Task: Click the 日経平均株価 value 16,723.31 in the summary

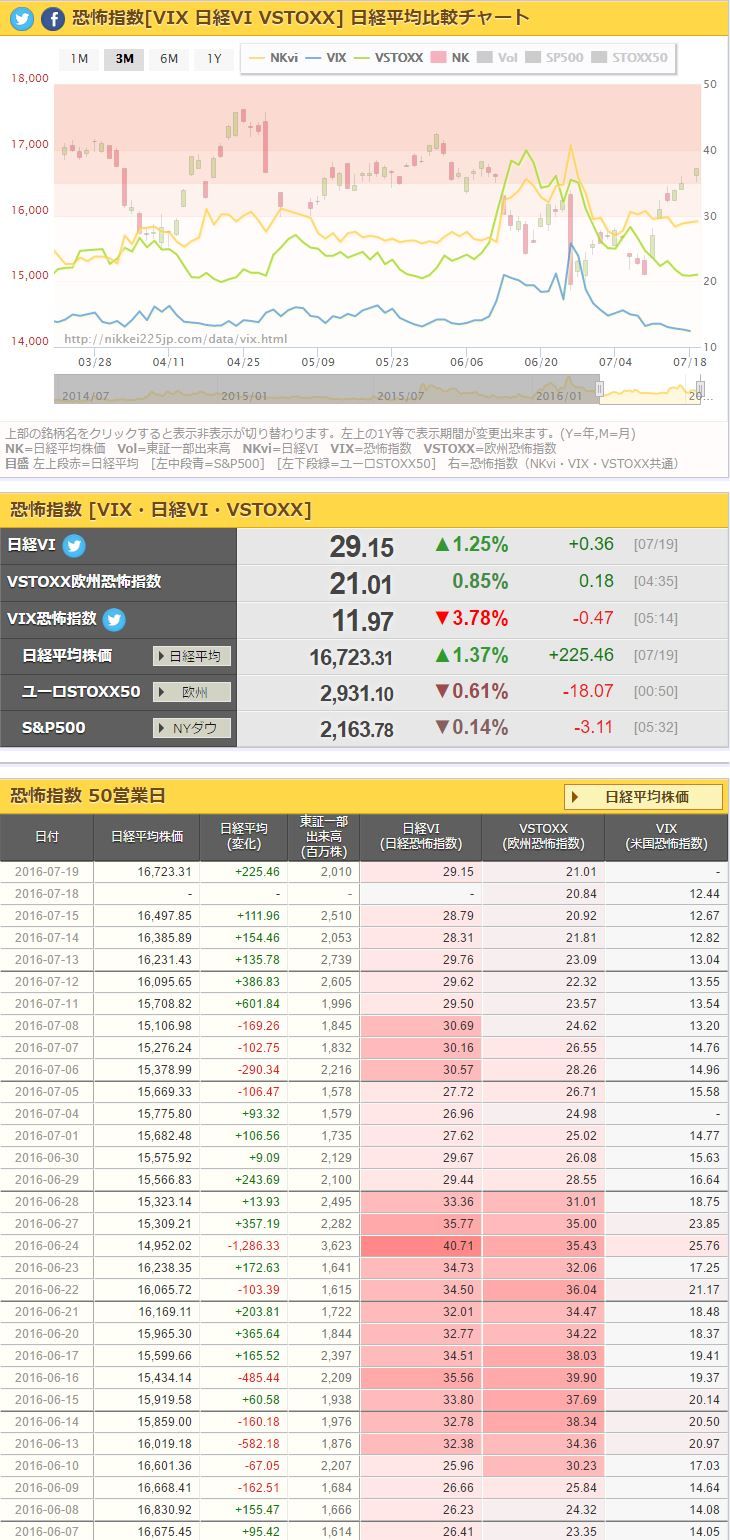Action: [x=351, y=657]
